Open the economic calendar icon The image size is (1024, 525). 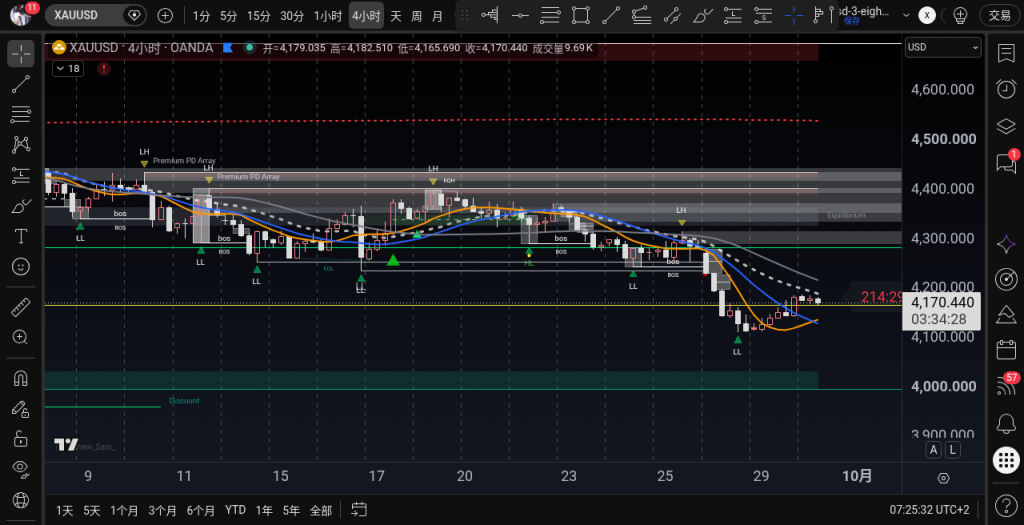(x=1006, y=349)
